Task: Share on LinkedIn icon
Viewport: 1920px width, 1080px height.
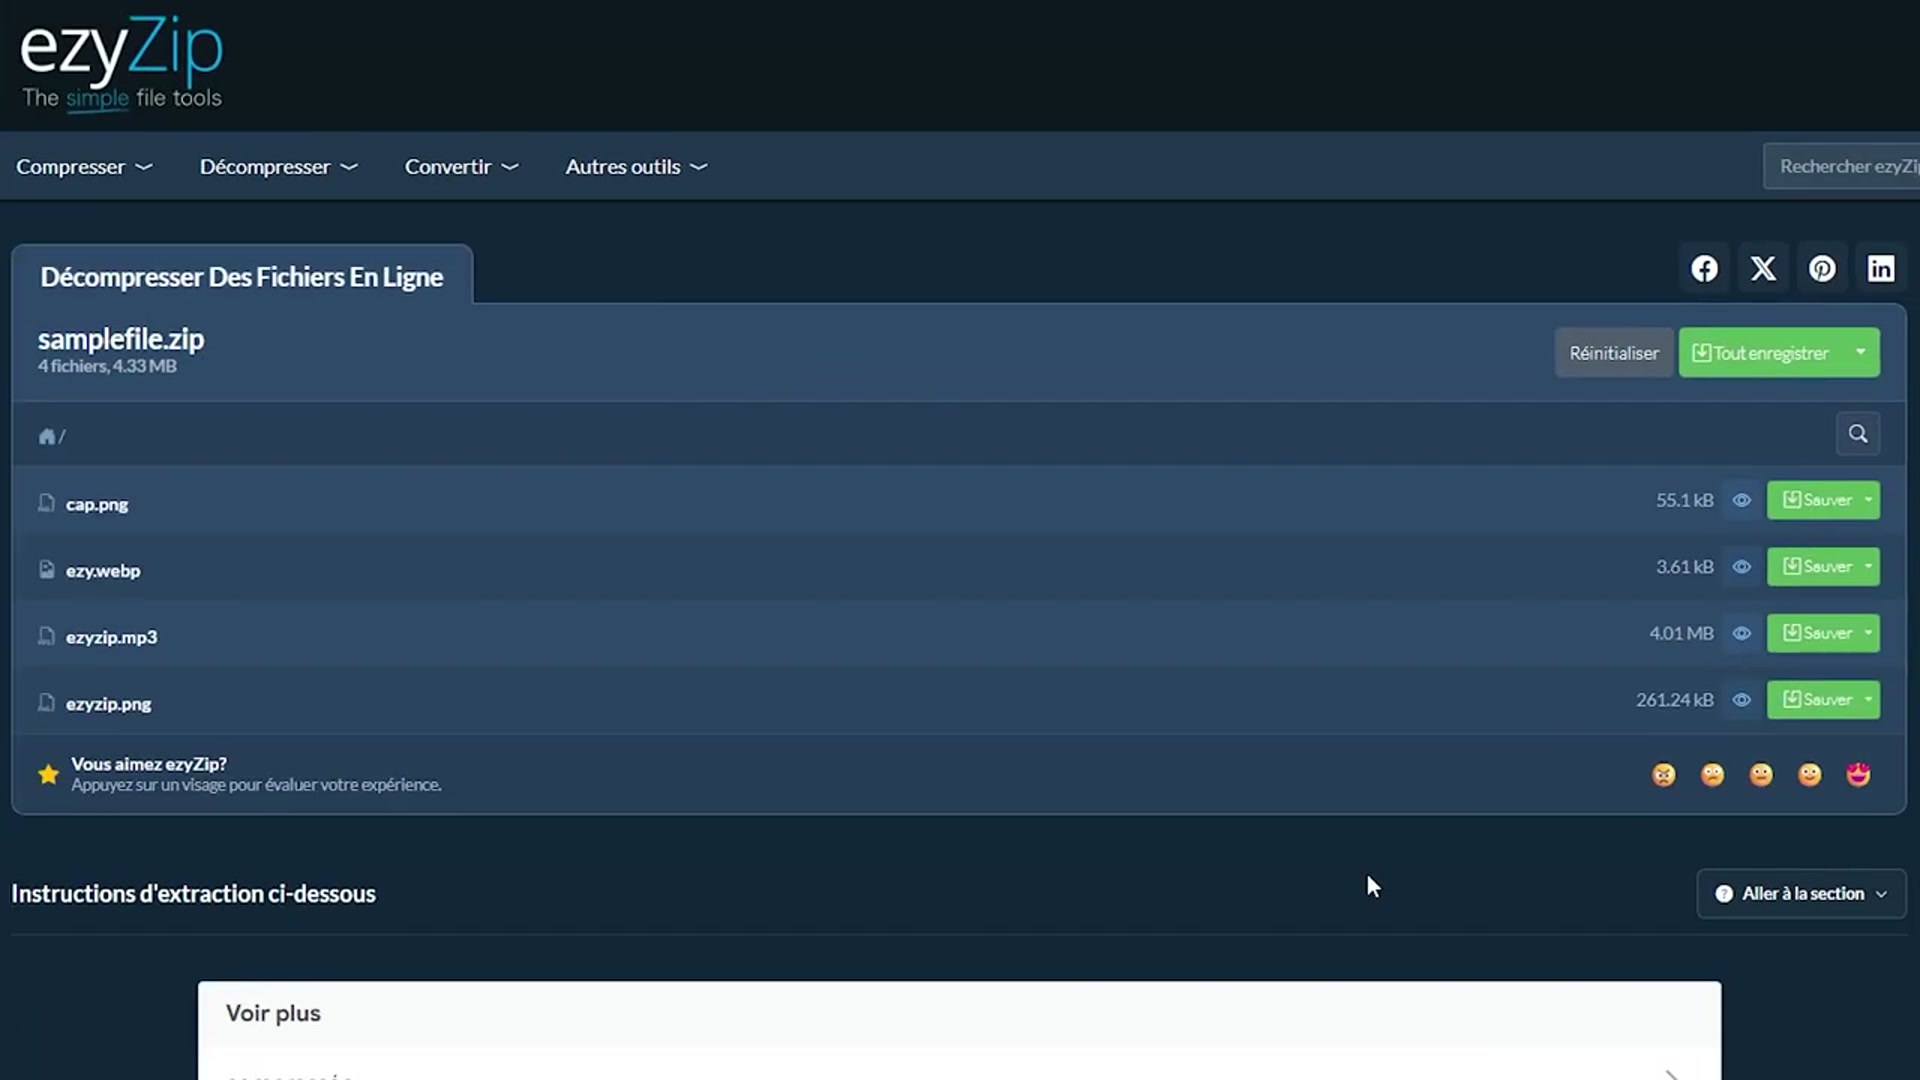Action: [x=1881, y=269]
